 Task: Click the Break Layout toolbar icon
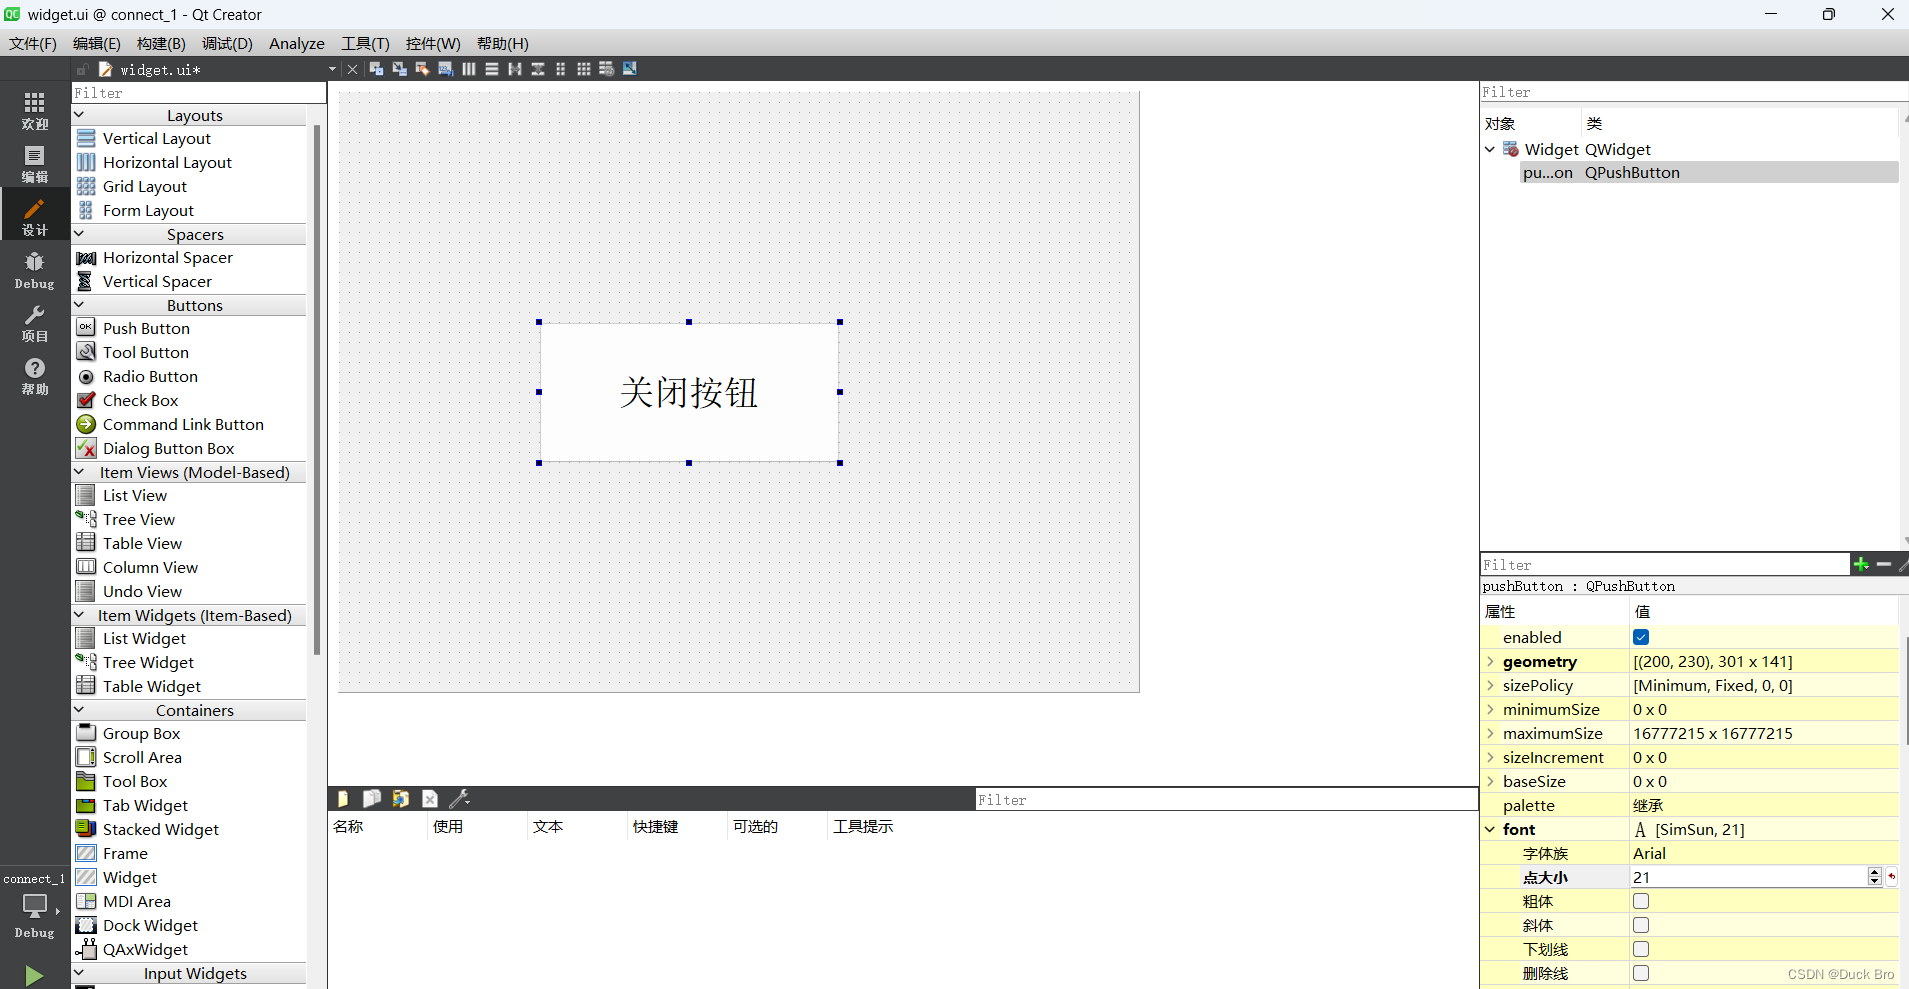606,69
